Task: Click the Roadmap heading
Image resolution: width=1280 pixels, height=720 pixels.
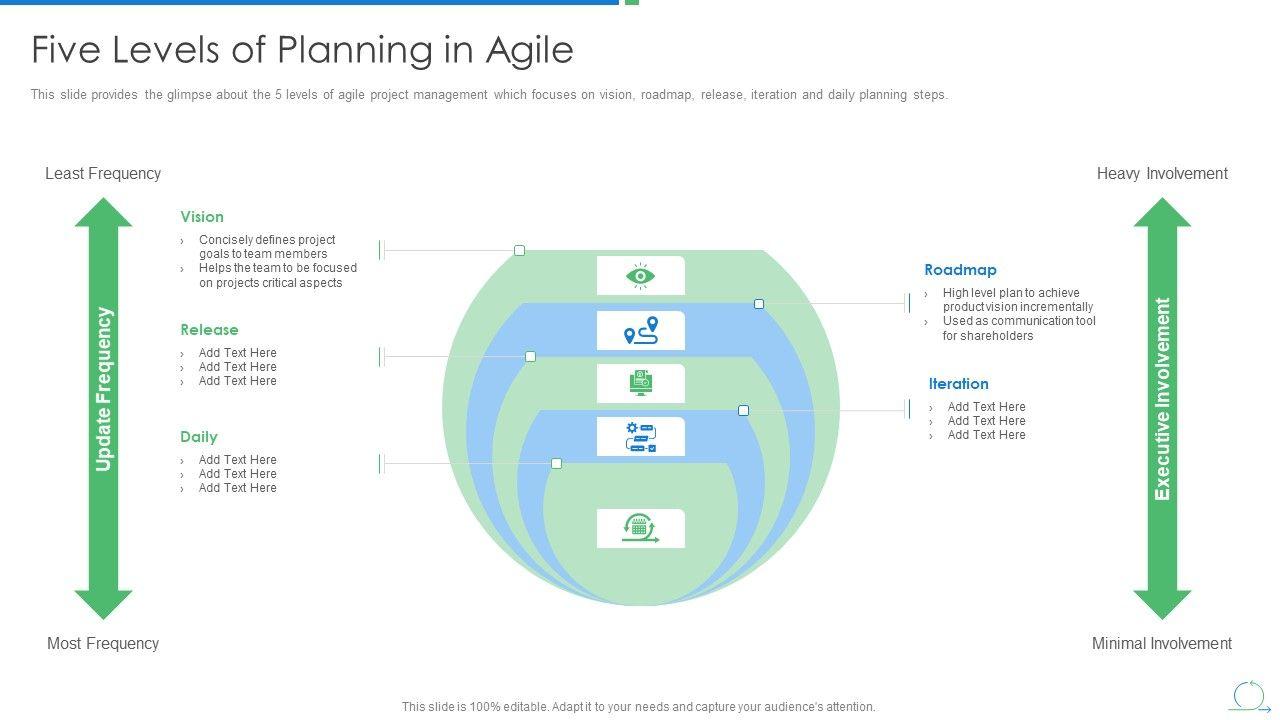Action: (960, 270)
